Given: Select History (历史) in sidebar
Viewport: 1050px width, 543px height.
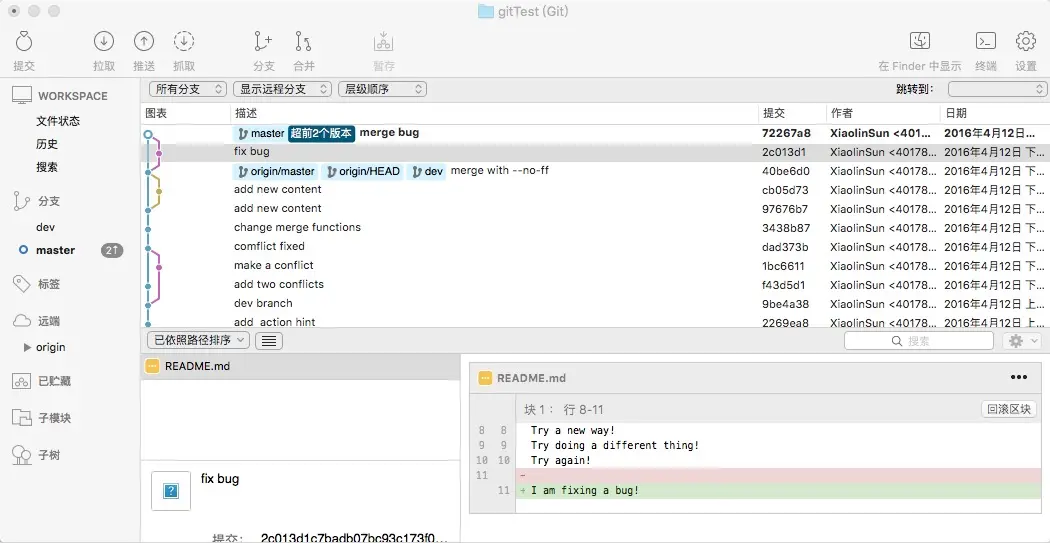Looking at the screenshot, I should click(47, 144).
